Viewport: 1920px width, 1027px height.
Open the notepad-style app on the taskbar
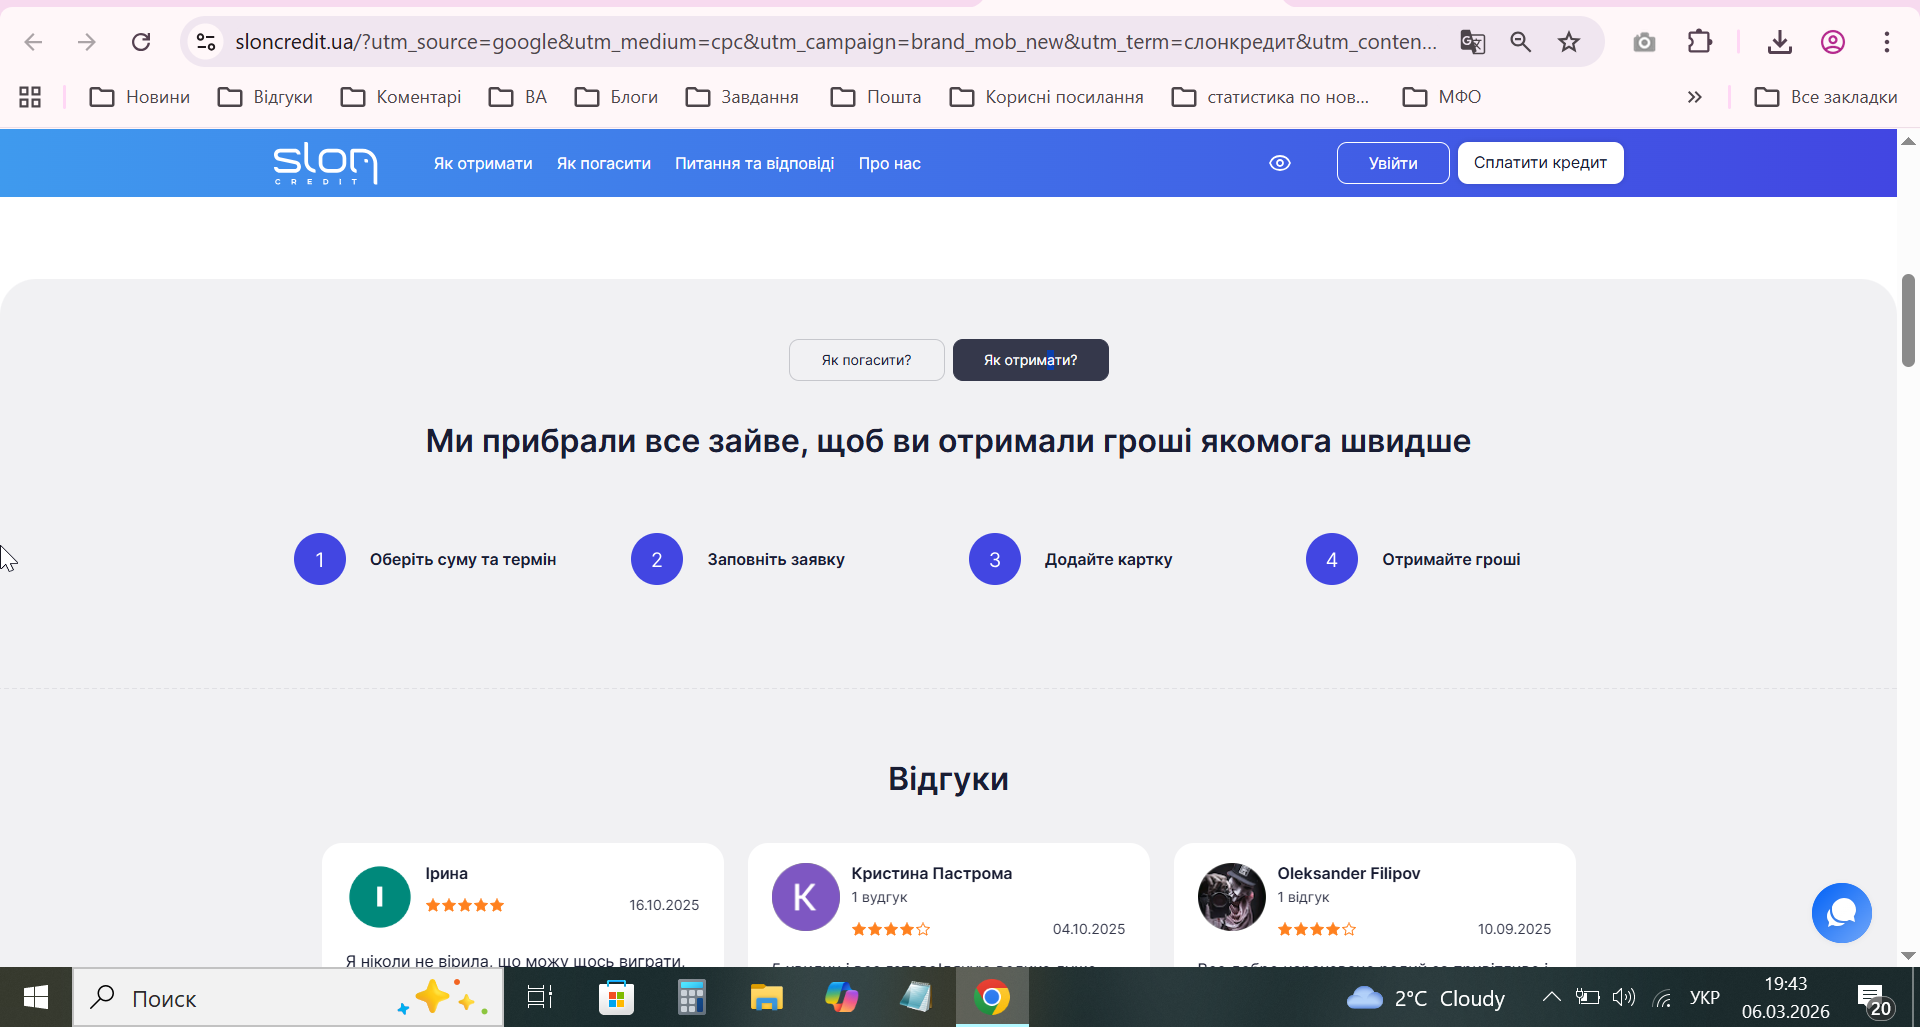916,997
